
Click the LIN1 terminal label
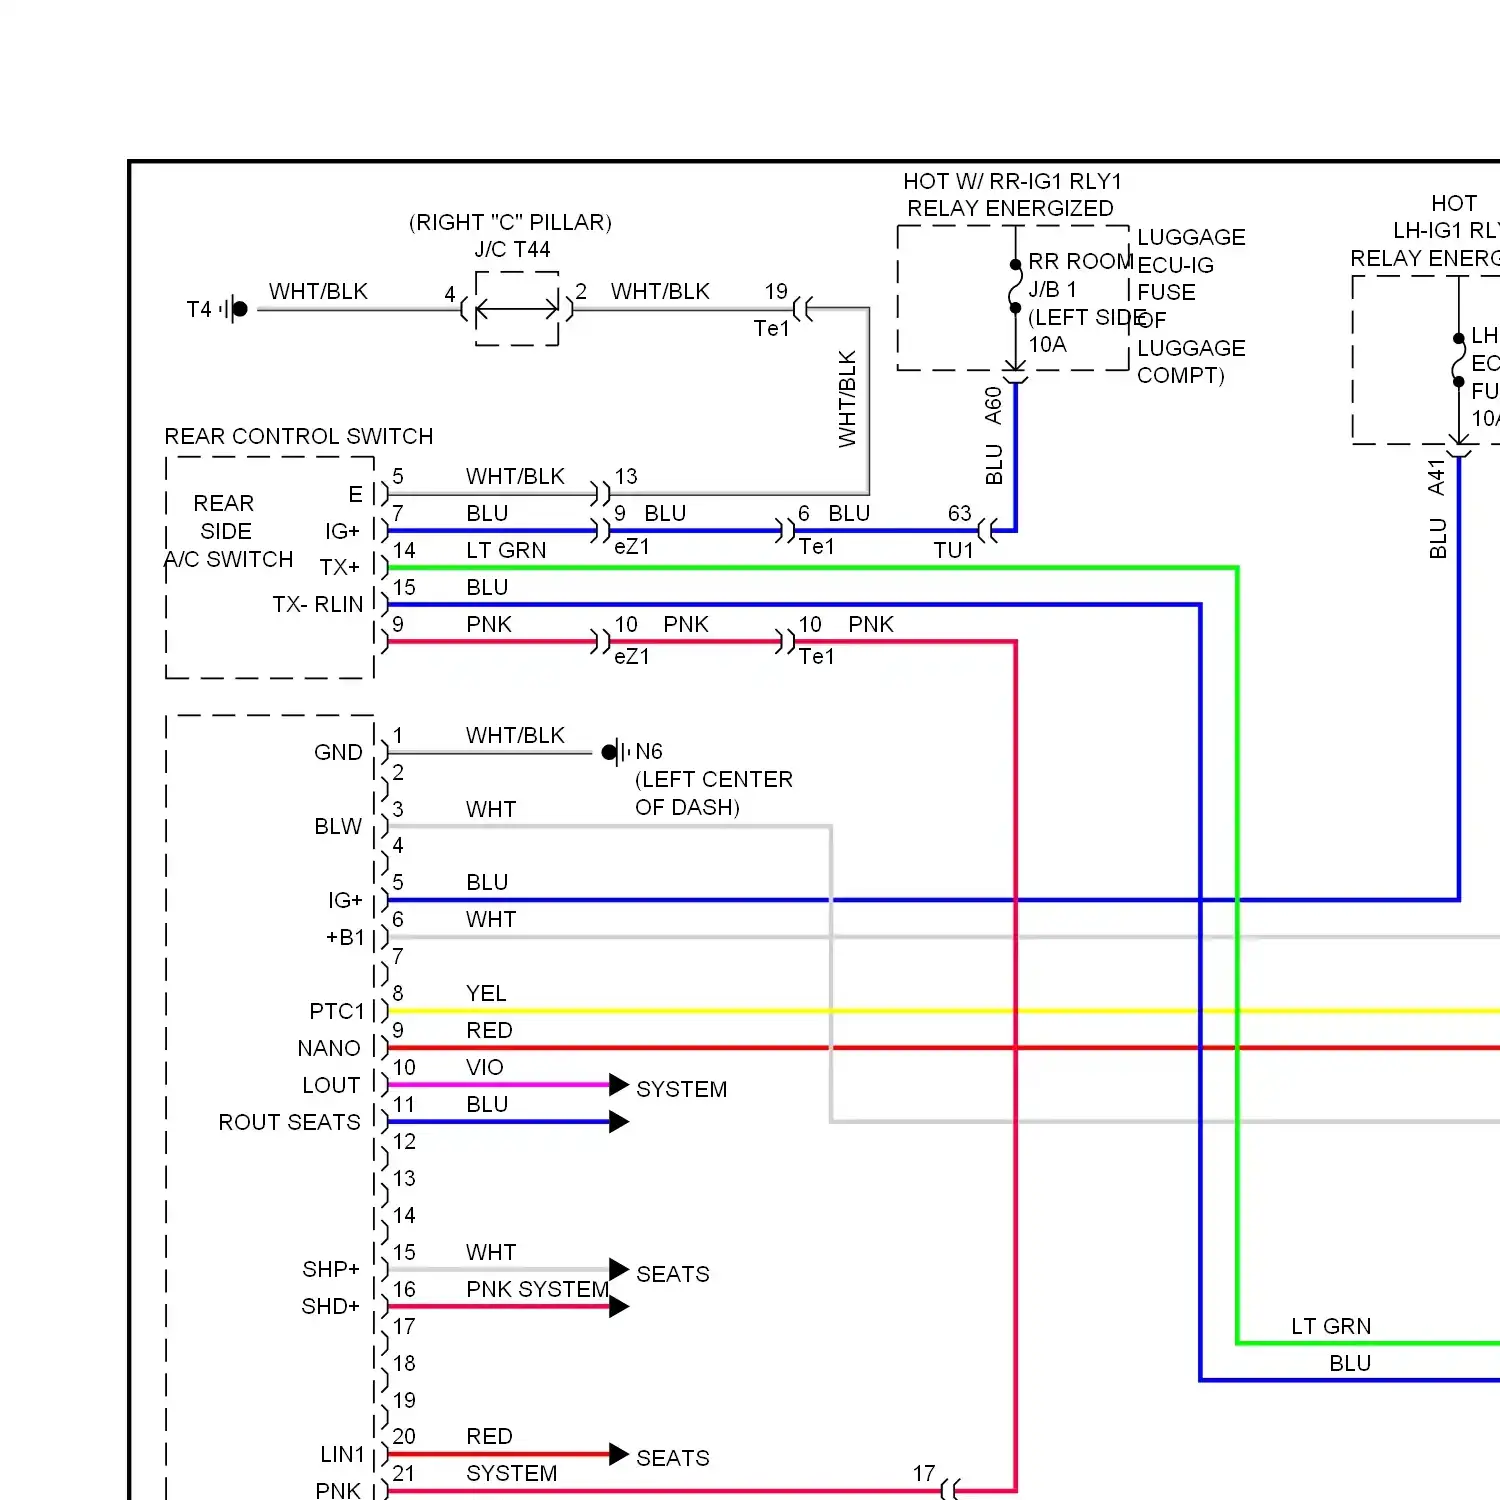point(343,1454)
